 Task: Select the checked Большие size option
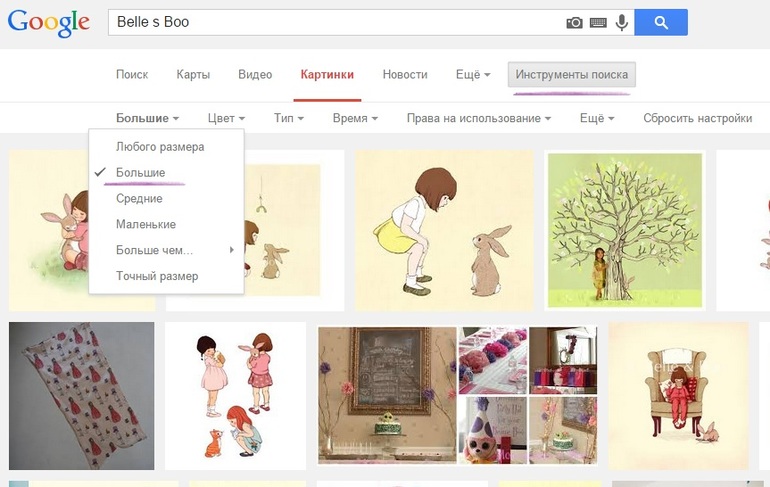coord(140,173)
